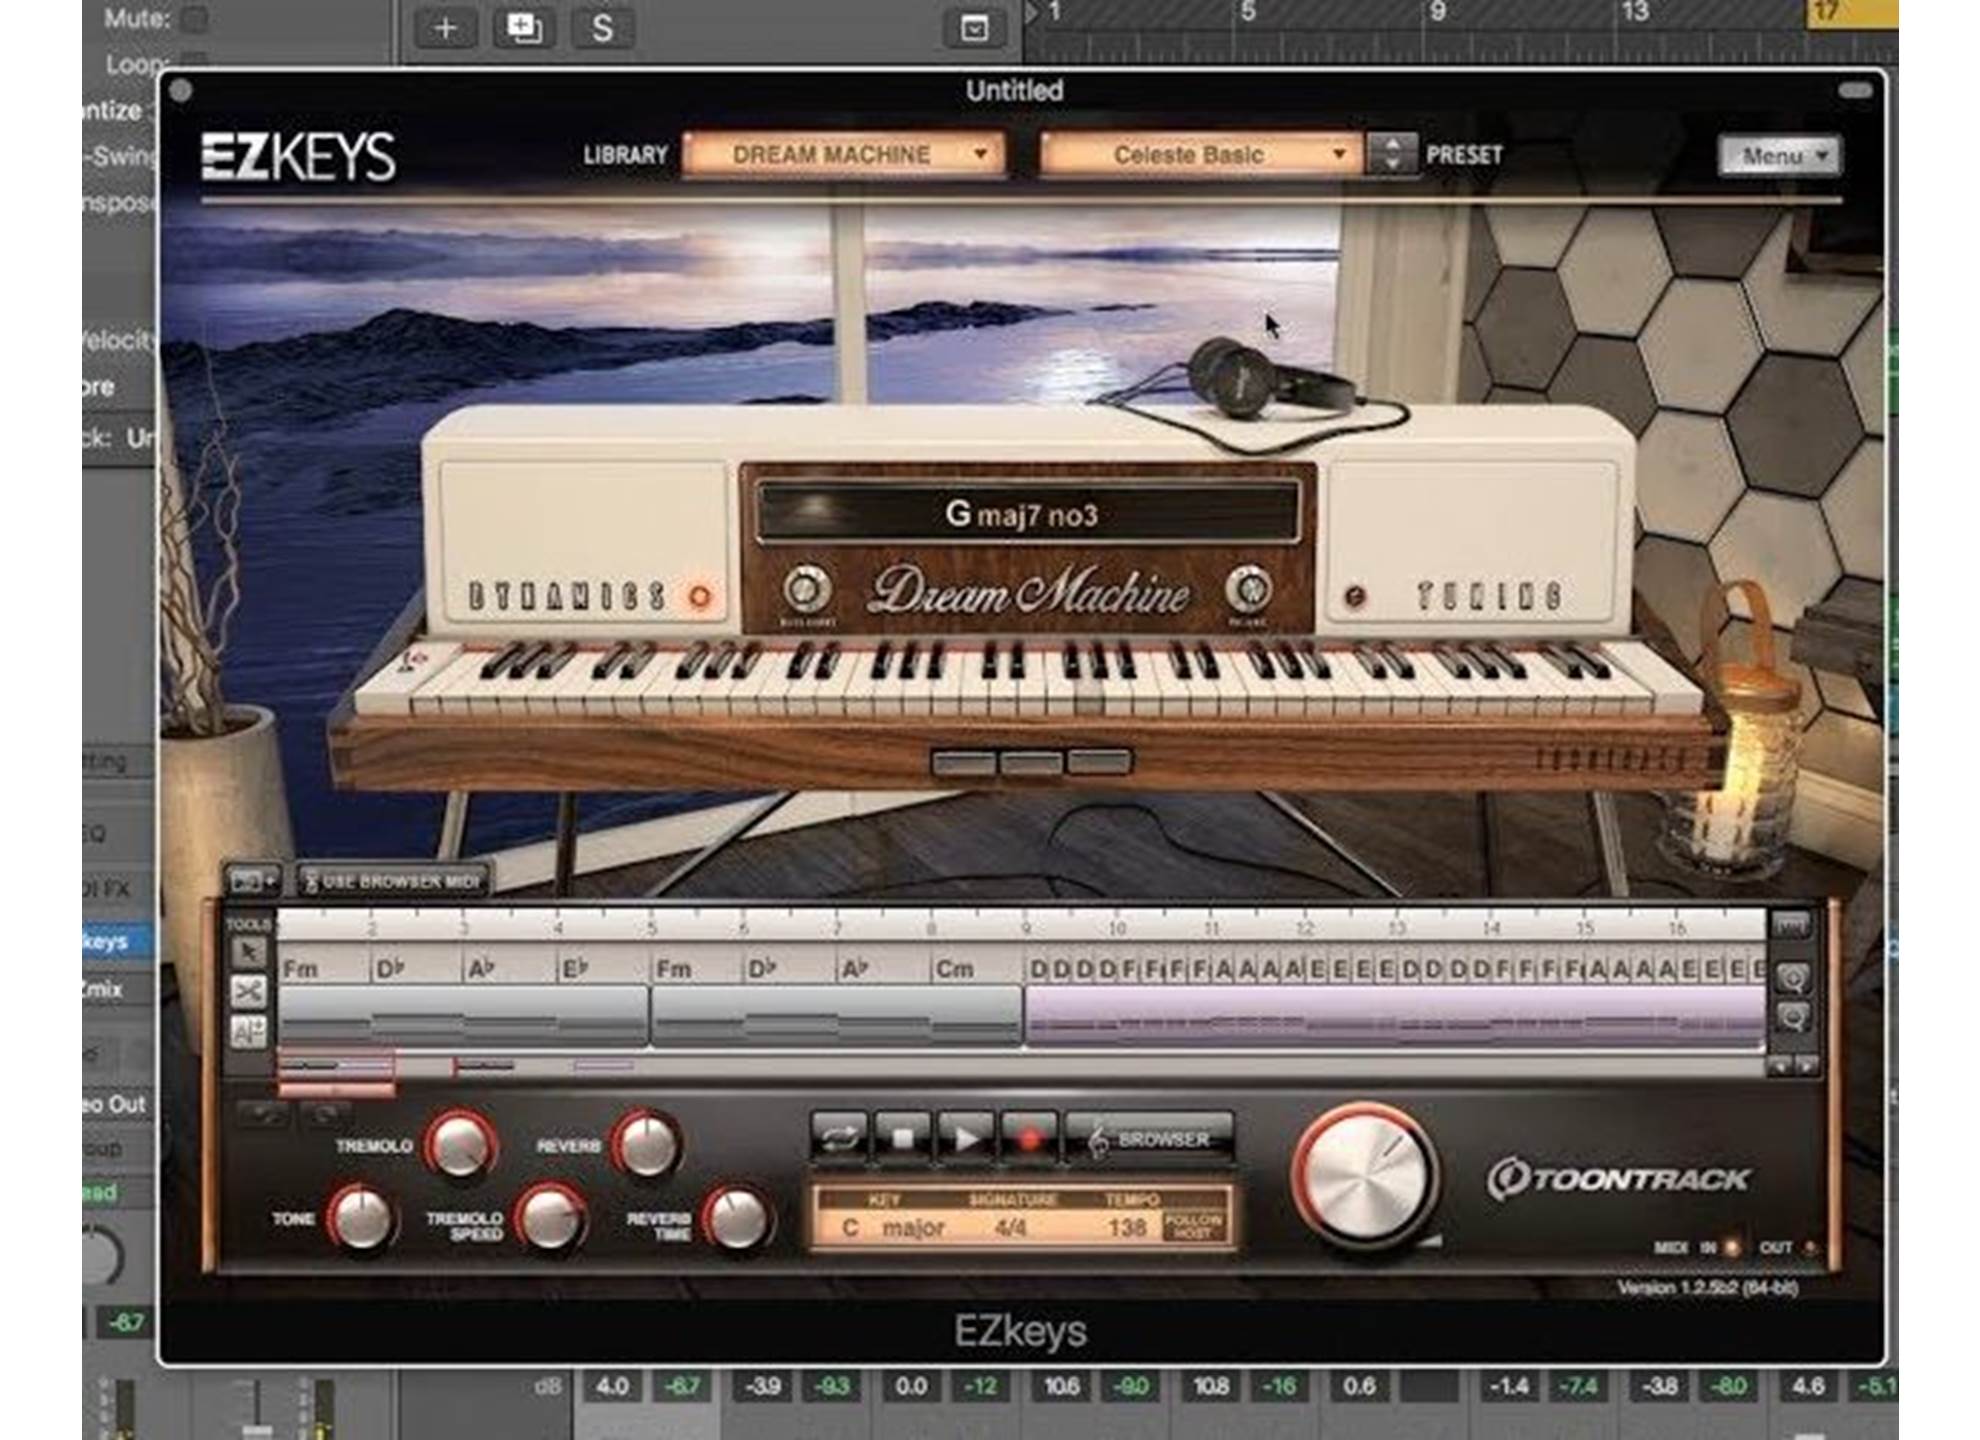This screenshot has width=1980, height=1440.
Task: Click the preset up/down stepper
Action: [x=1391, y=155]
